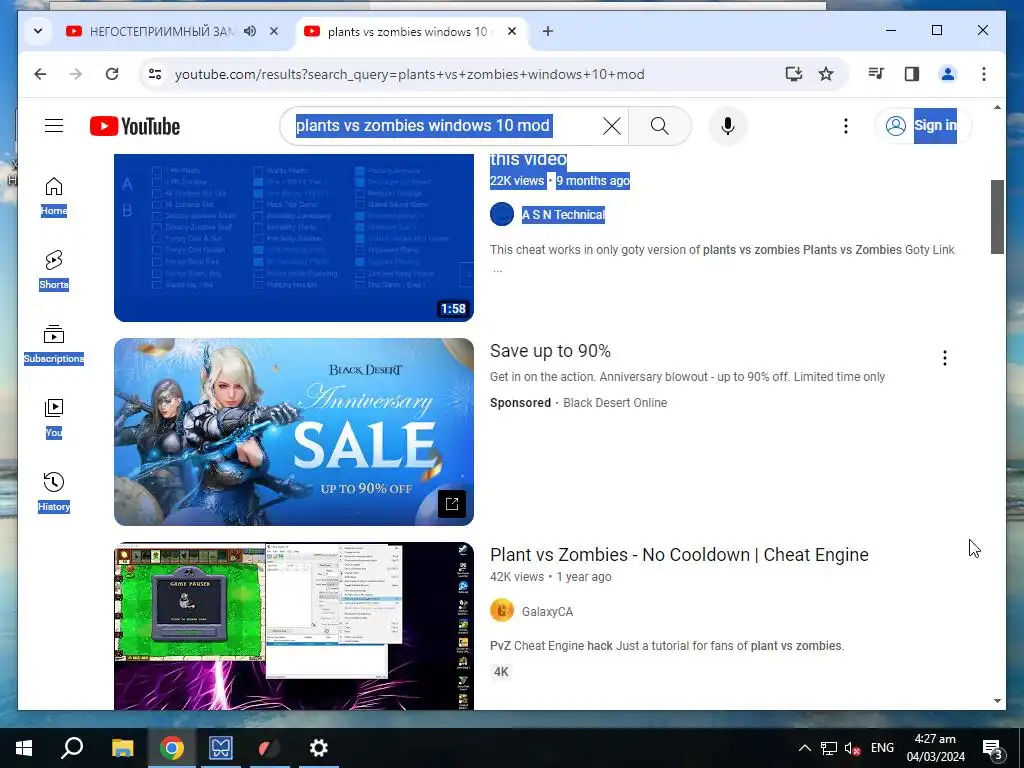1024x768 pixels.
Task: Click the page vertical scrollbar thumb
Action: point(997,217)
